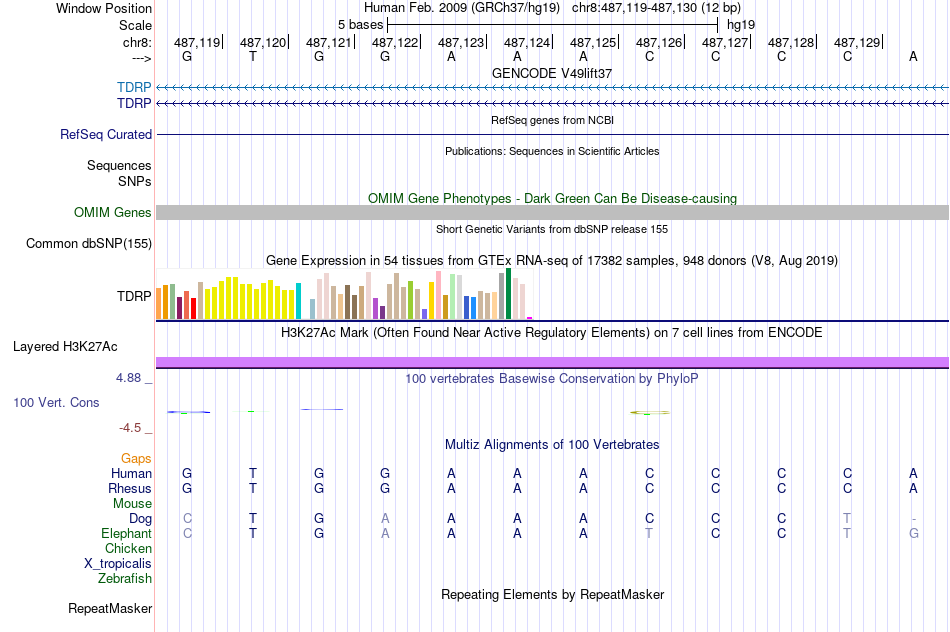Click the orange Gaps row label

tap(136, 459)
